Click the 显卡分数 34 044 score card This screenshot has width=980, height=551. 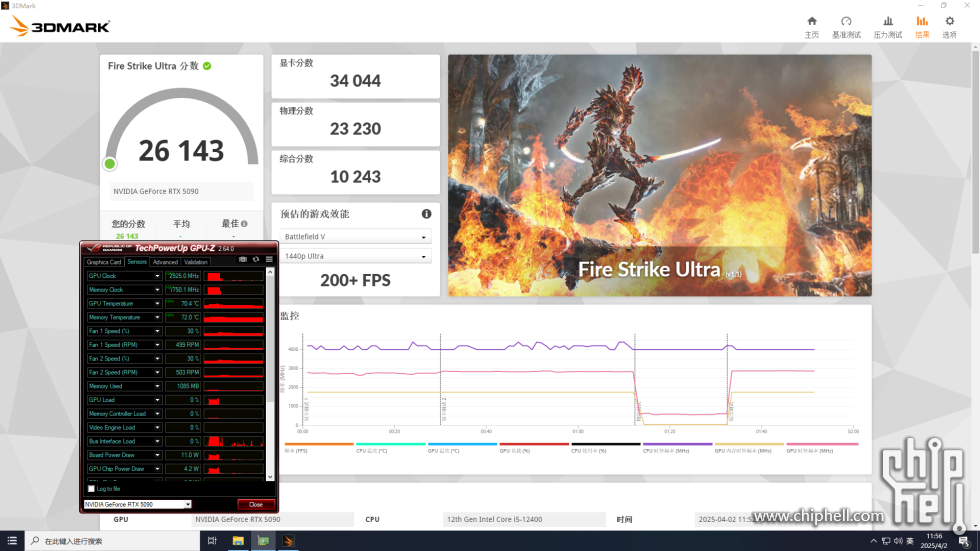coord(356,76)
